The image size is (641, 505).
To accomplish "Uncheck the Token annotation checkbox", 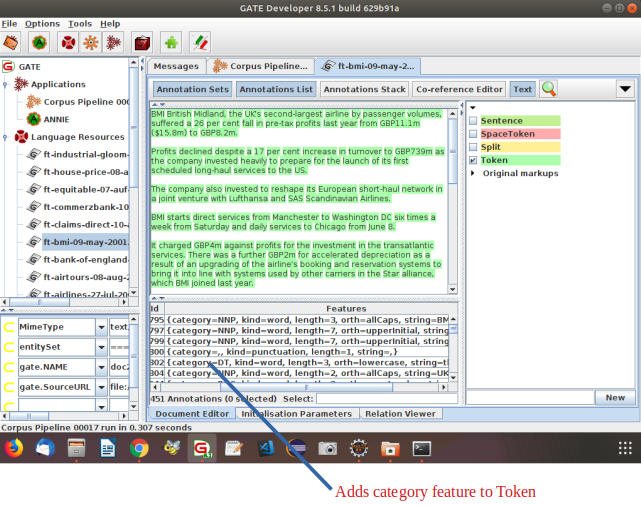I will click(x=473, y=160).
